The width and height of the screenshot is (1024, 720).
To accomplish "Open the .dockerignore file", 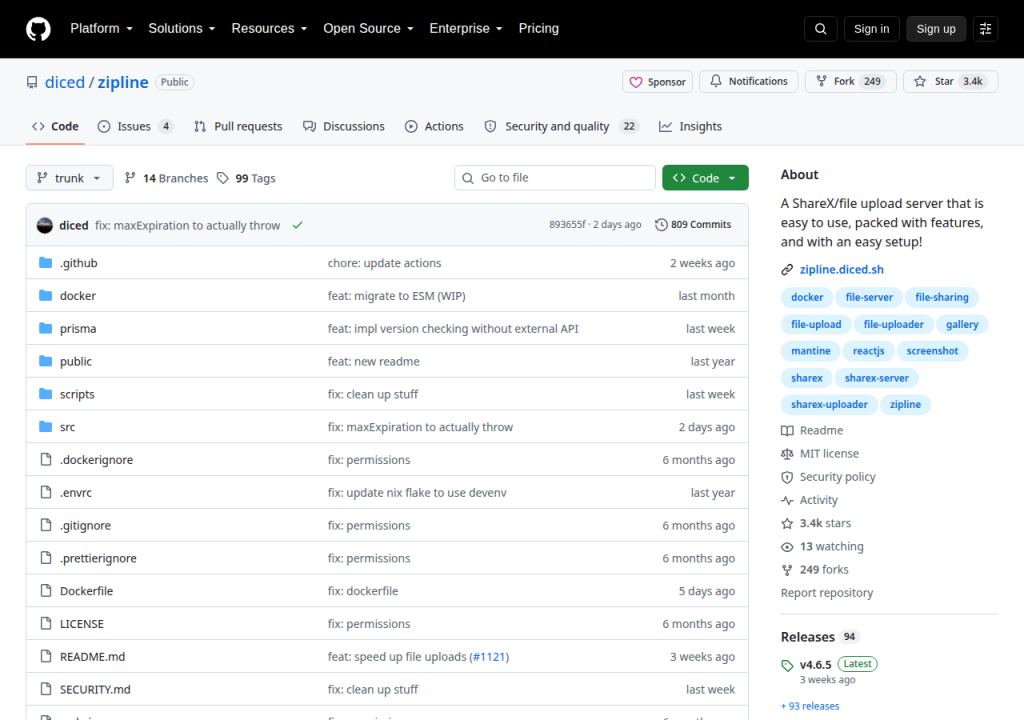I will 96,459.
